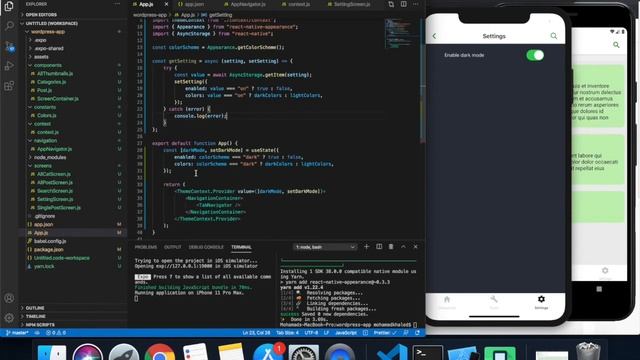This screenshot has height=360, width=640.
Task: Click errors and warnings count in status bar
Action: click(56, 333)
